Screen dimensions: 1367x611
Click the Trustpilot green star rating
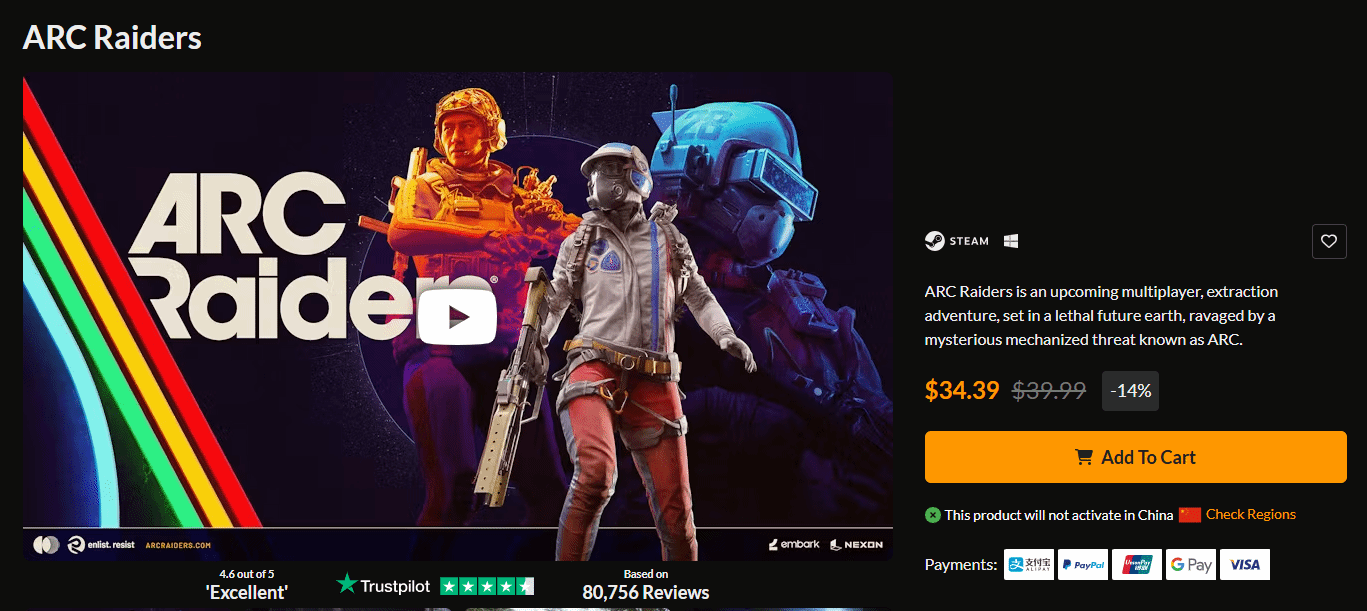[487, 586]
